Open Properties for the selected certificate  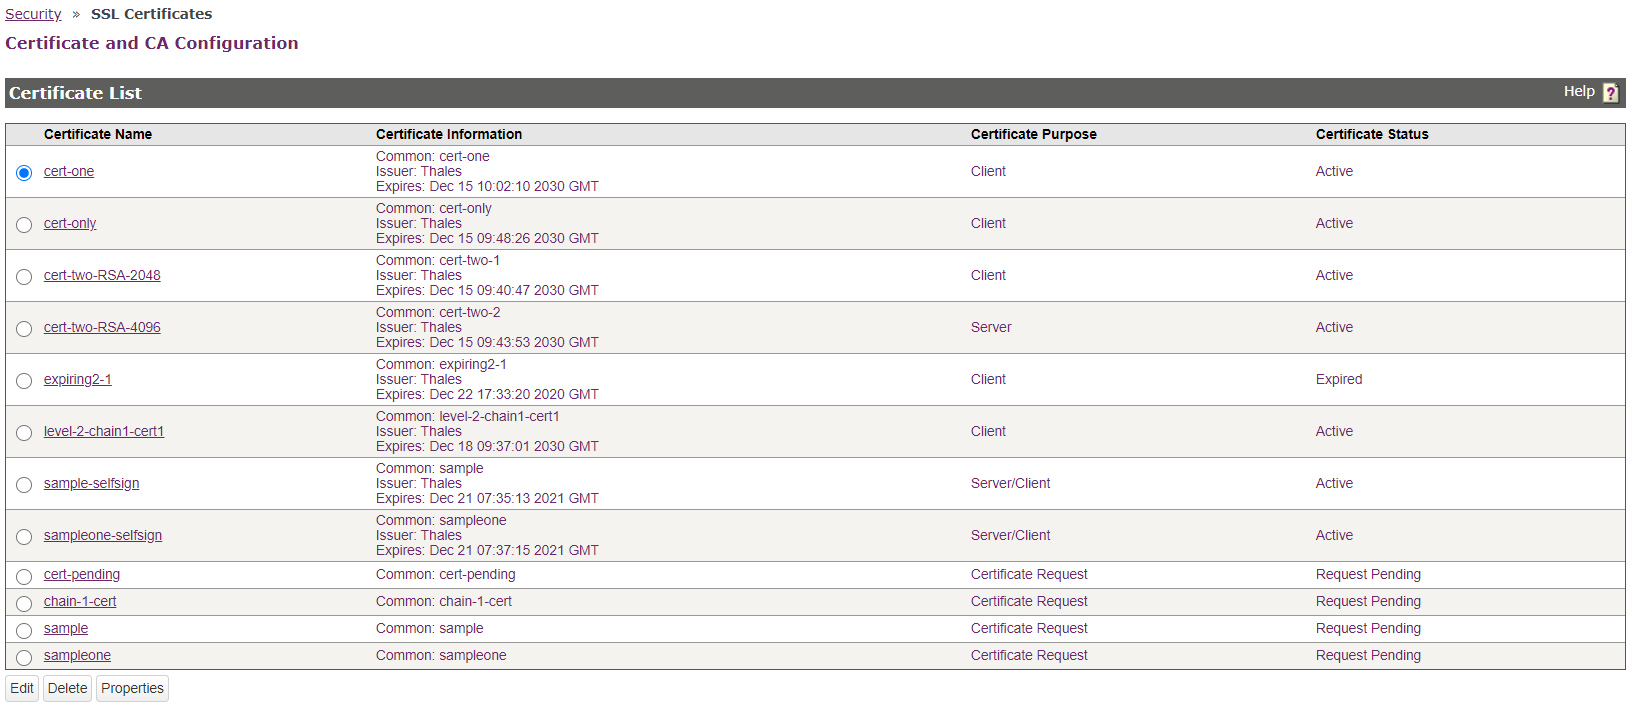[131, 688]
